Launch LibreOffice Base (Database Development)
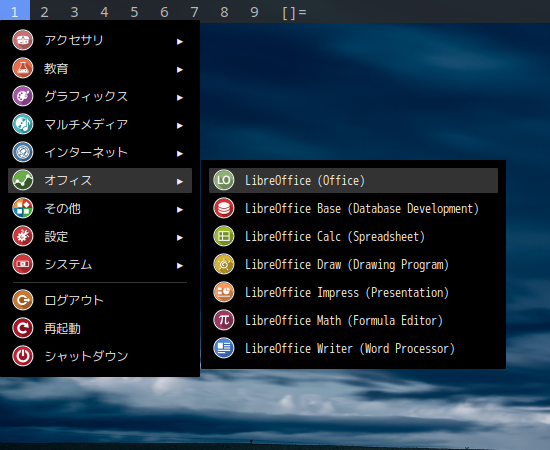The width and height of the screenshot is (550, 450). coord(353,208)
